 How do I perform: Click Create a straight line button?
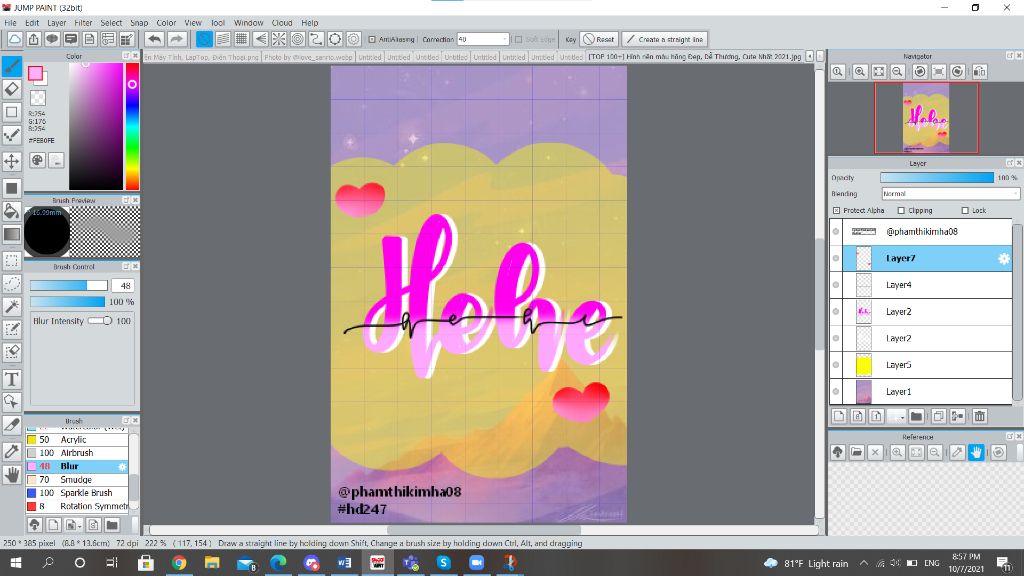coord(665,39)
